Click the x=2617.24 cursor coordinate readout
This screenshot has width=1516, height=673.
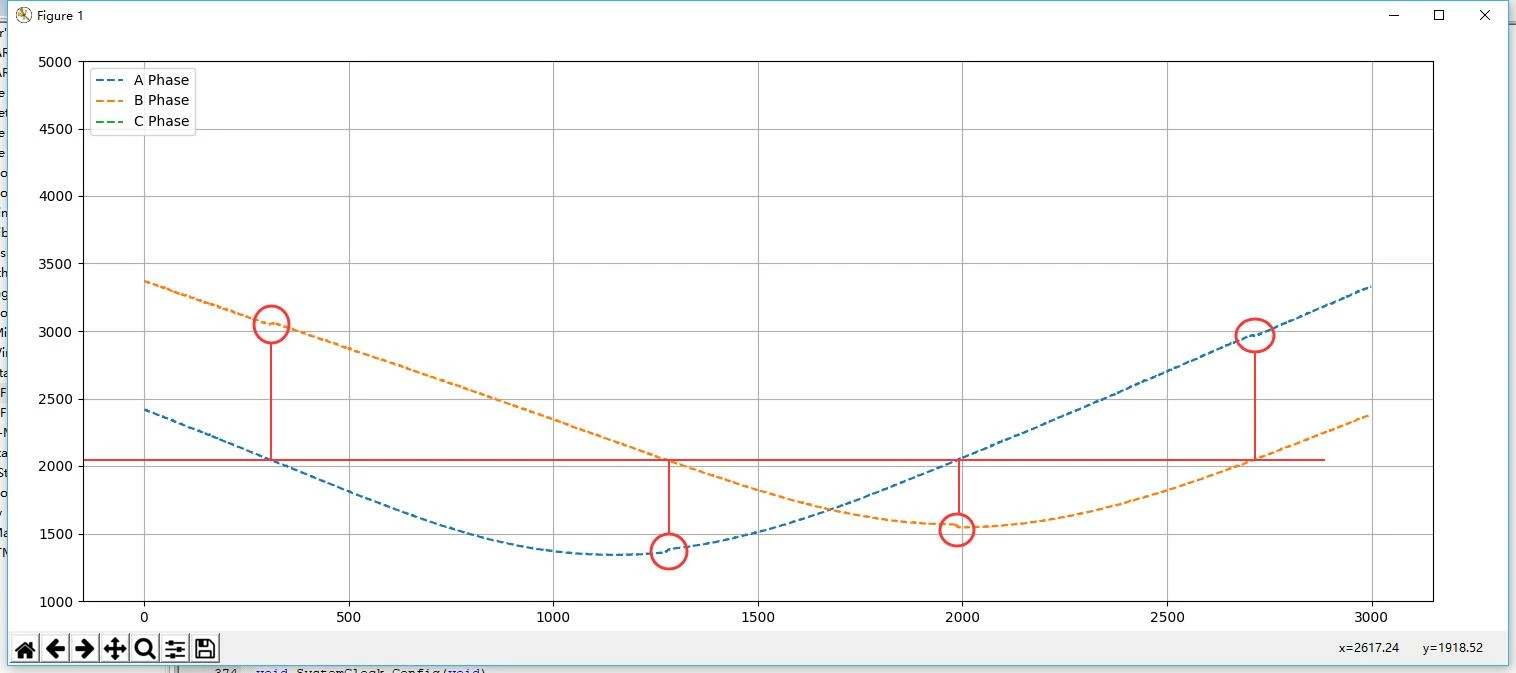(x=1370, y=648)
